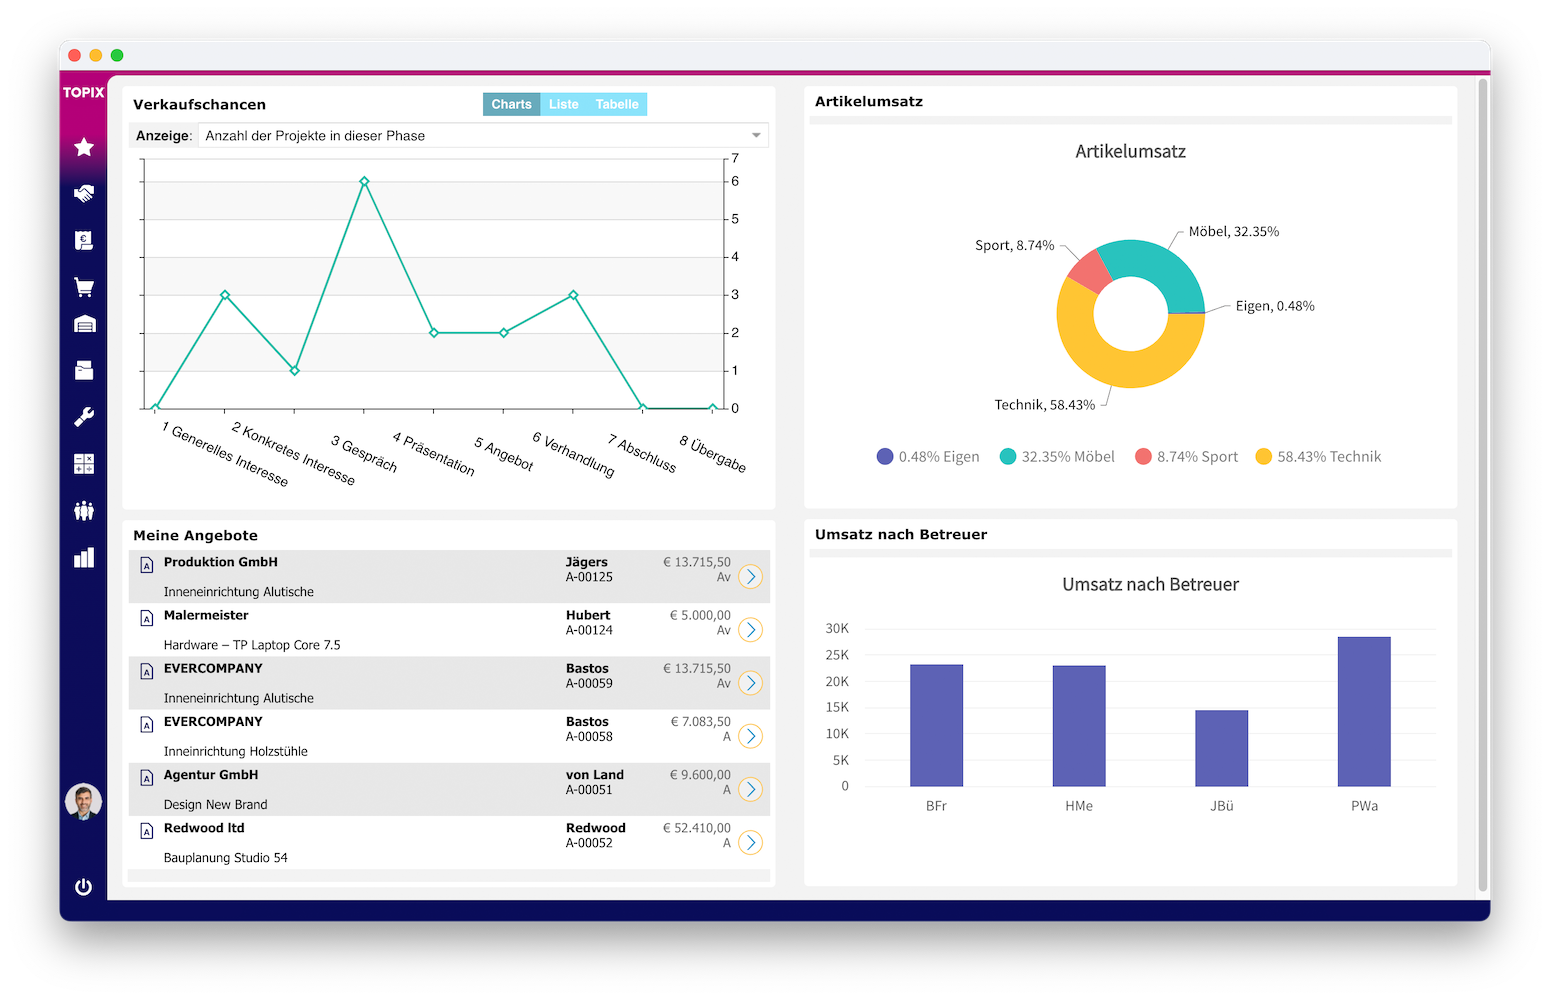Viewport: 1550px width, 1000px height.
Task: Open the handshake sales icon
Action: point(84,193)
